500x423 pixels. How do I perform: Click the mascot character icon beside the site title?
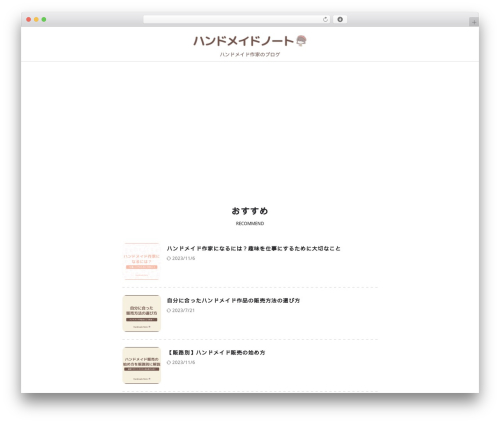click(x=301, y=41)
